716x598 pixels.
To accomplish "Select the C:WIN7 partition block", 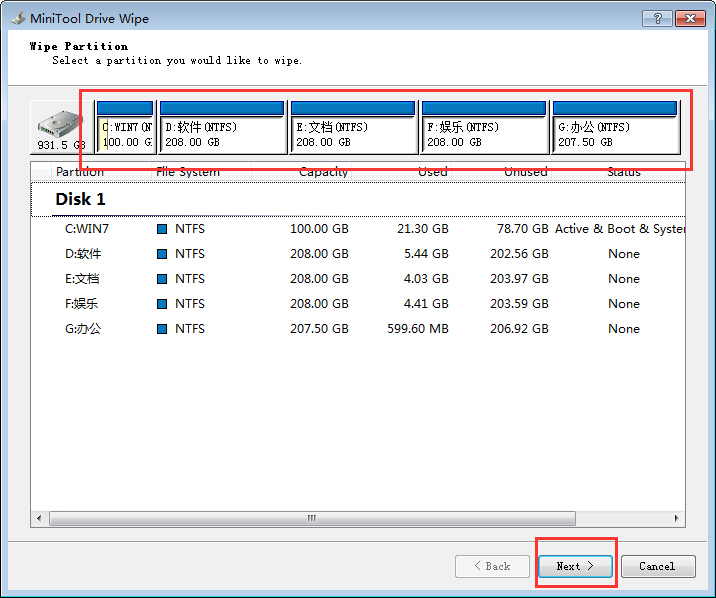I will coord(125,127).
